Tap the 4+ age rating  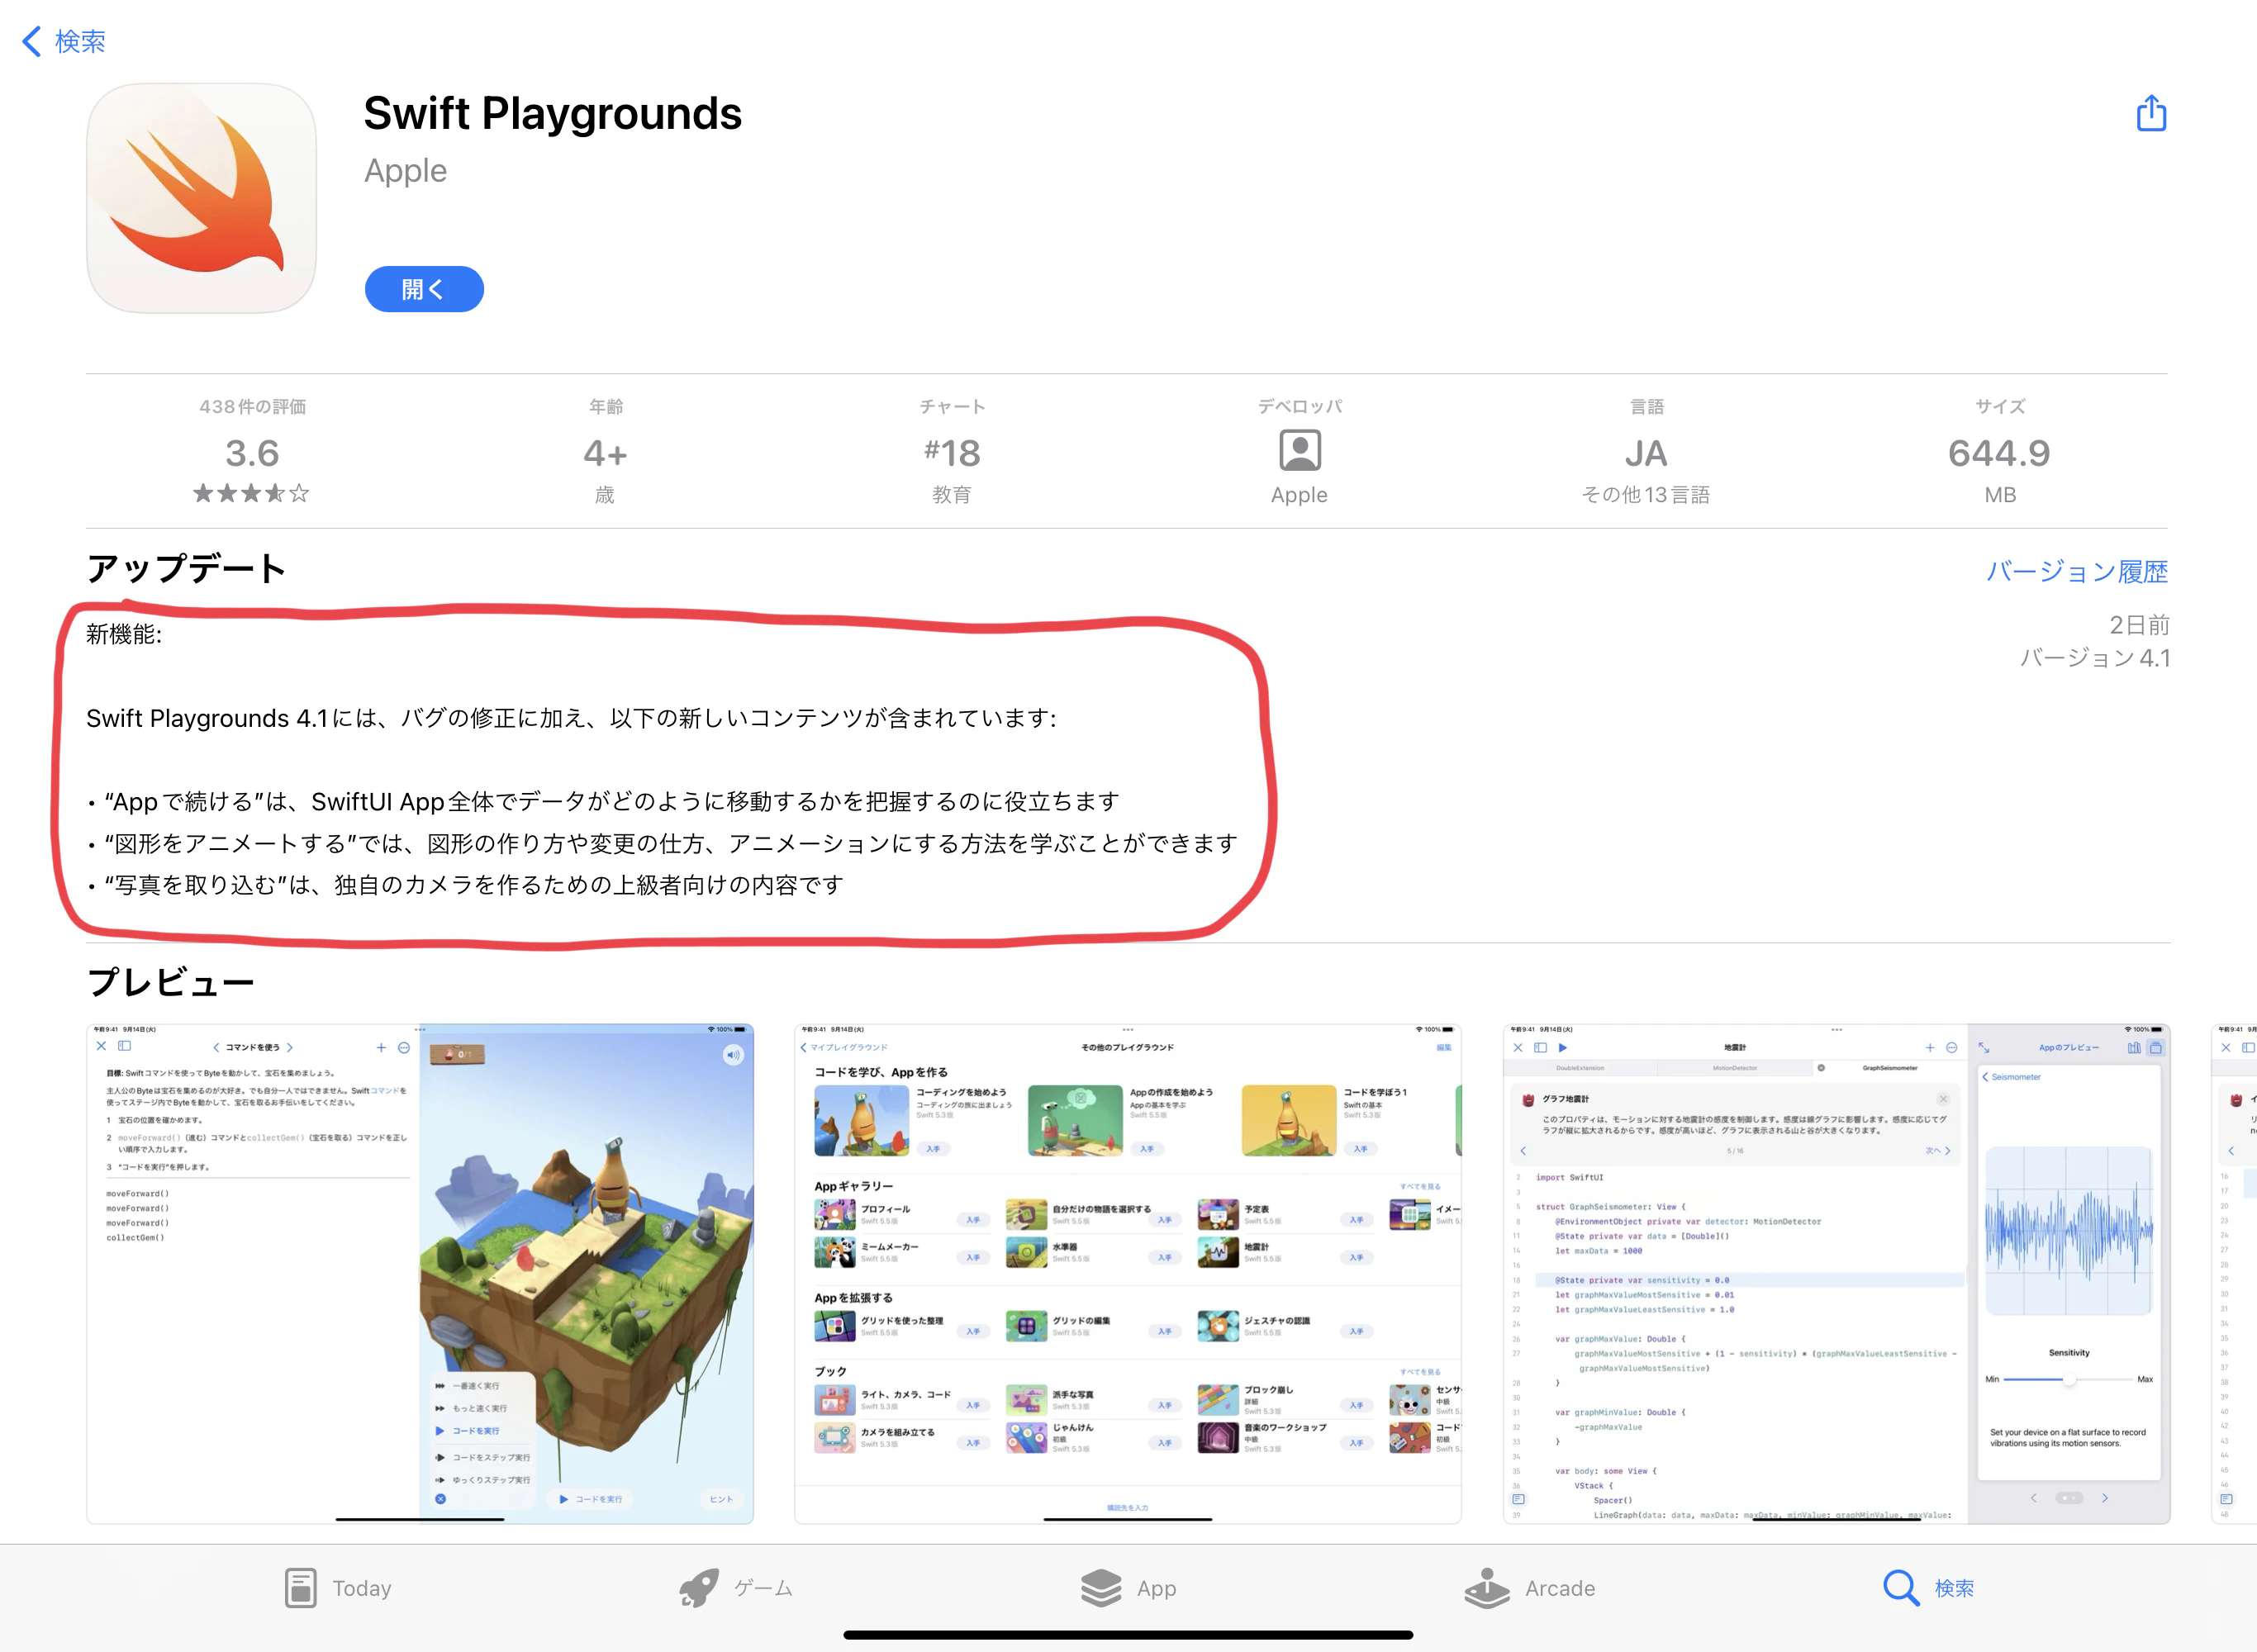[x=605, y=454]
